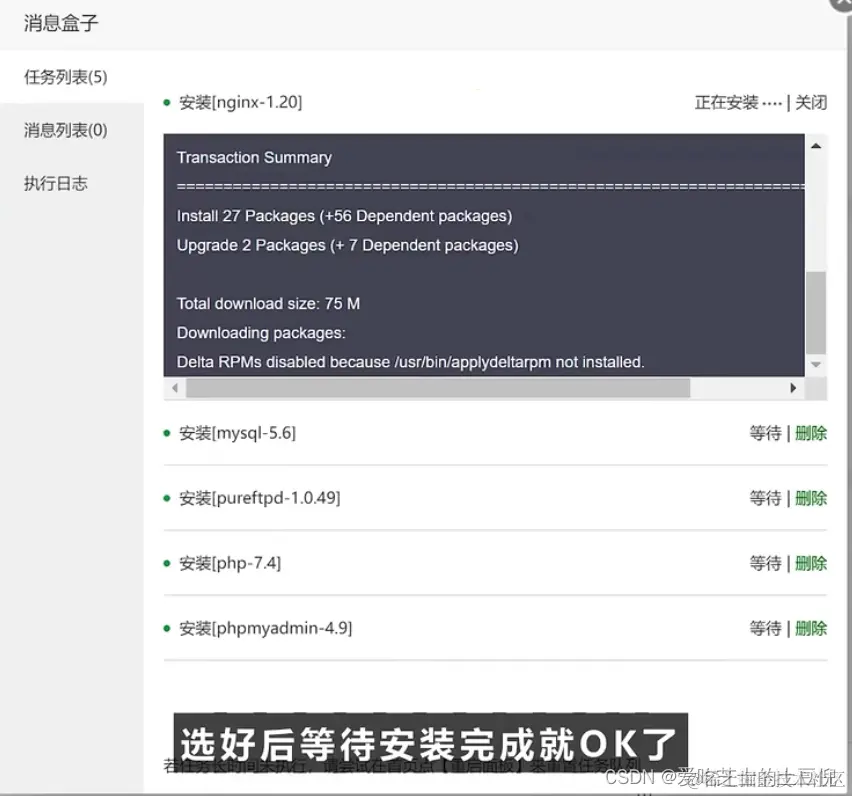Click the log scroll-down arrow
Image resolution: width=852 pixels, height=796 pixels.
click(x=816, y=365)
